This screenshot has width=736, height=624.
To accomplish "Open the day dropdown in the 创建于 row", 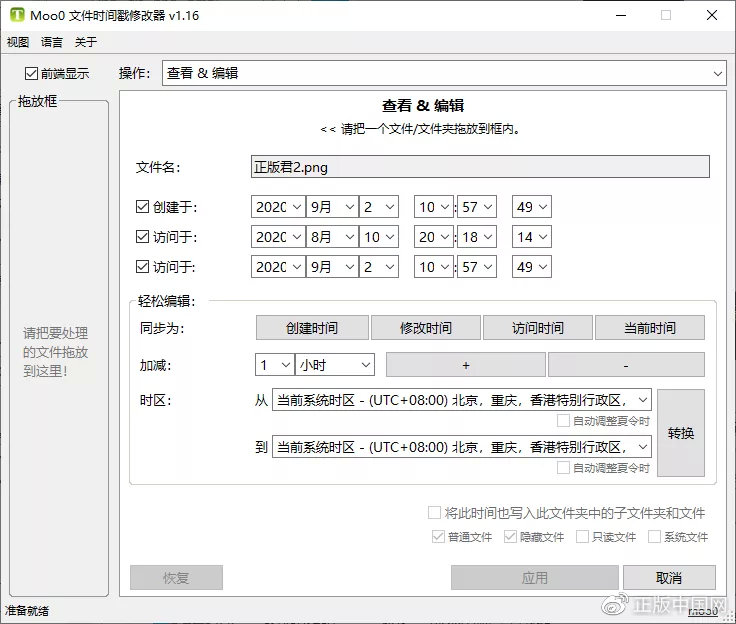I will click(379, 207).
